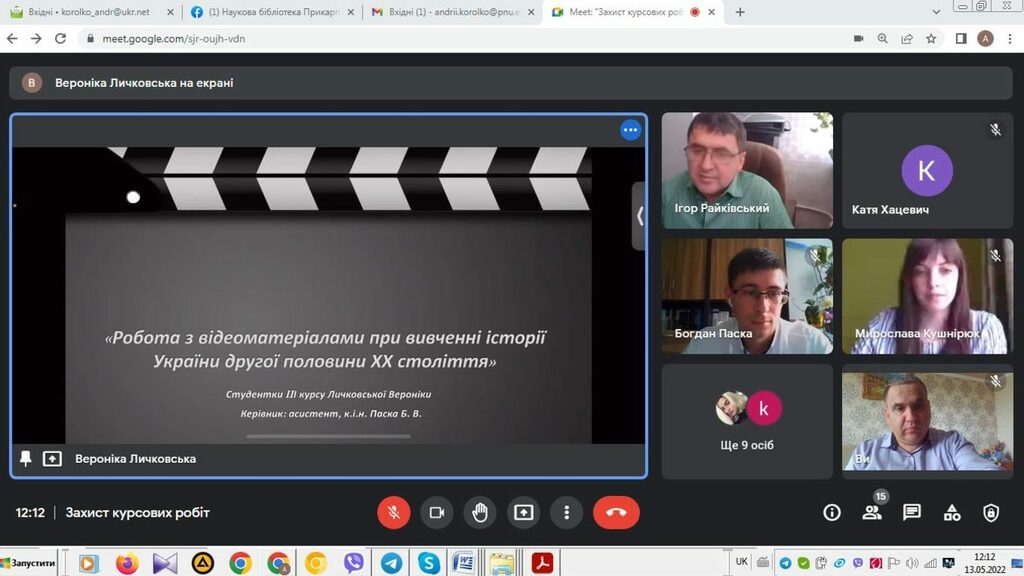Viewport: 1024px width, 576px height.
Task: Click the Запустити start button
Action: [29, 563]
